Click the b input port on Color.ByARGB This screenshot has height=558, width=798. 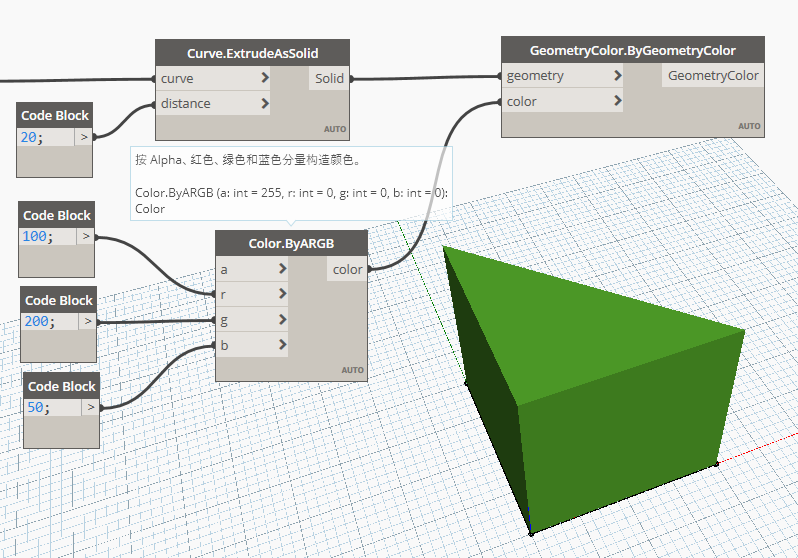[252, 345]
